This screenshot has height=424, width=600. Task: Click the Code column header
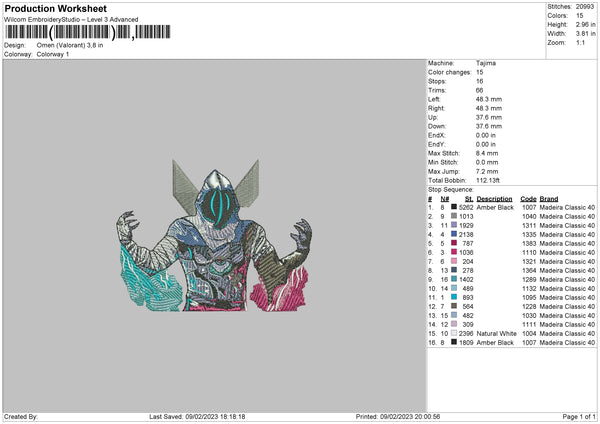[529, 198]
